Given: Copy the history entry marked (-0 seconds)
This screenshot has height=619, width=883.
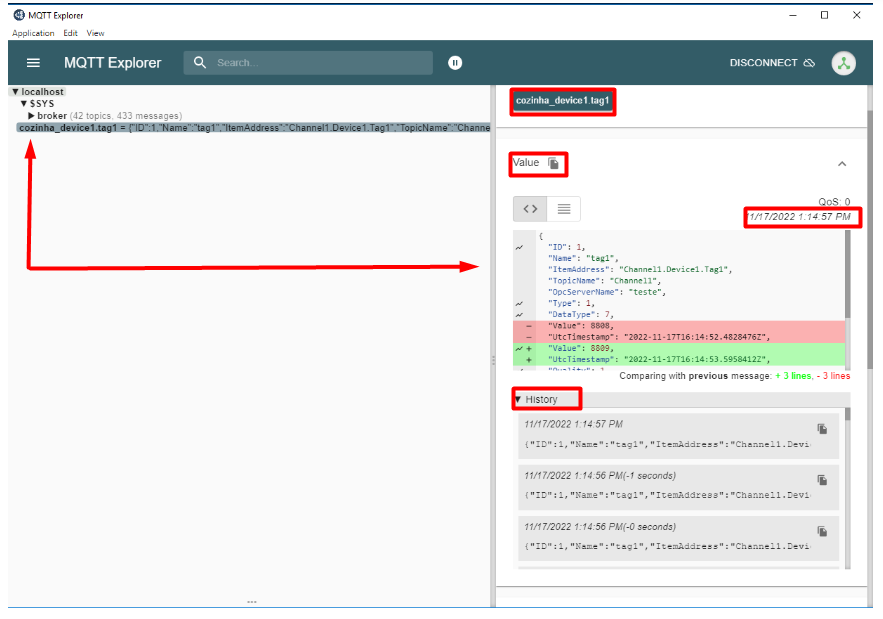Looking at the screenshot, I should [x=822, y=532].
